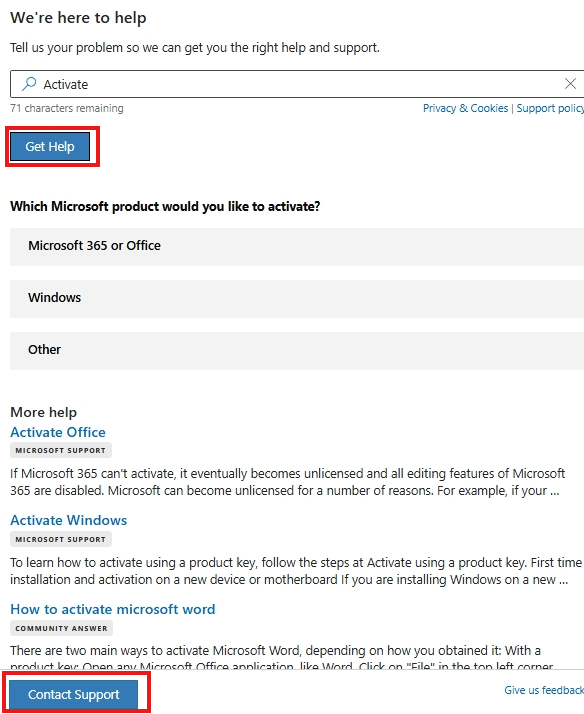Click the 'We're here to help' heading
584x714 pixels.
(78, 18)
